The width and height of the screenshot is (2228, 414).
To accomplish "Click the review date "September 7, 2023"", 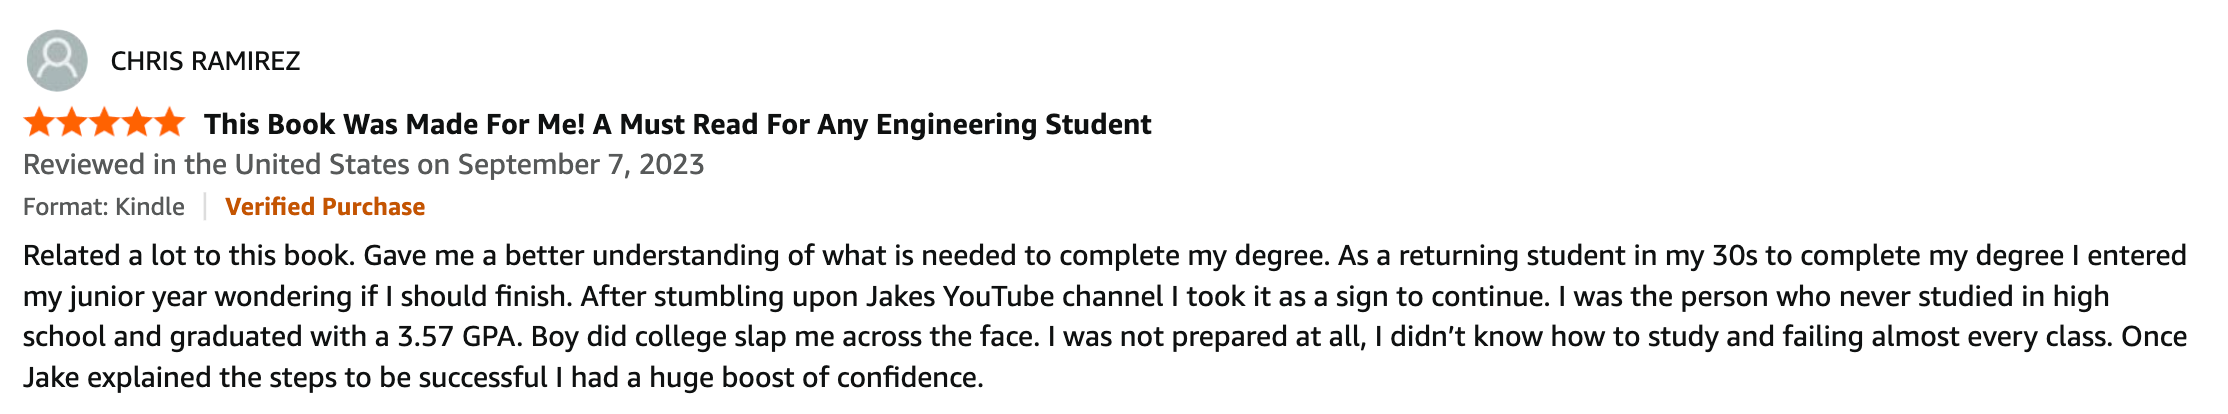I will pyautogui.click(x=581, y=165).
